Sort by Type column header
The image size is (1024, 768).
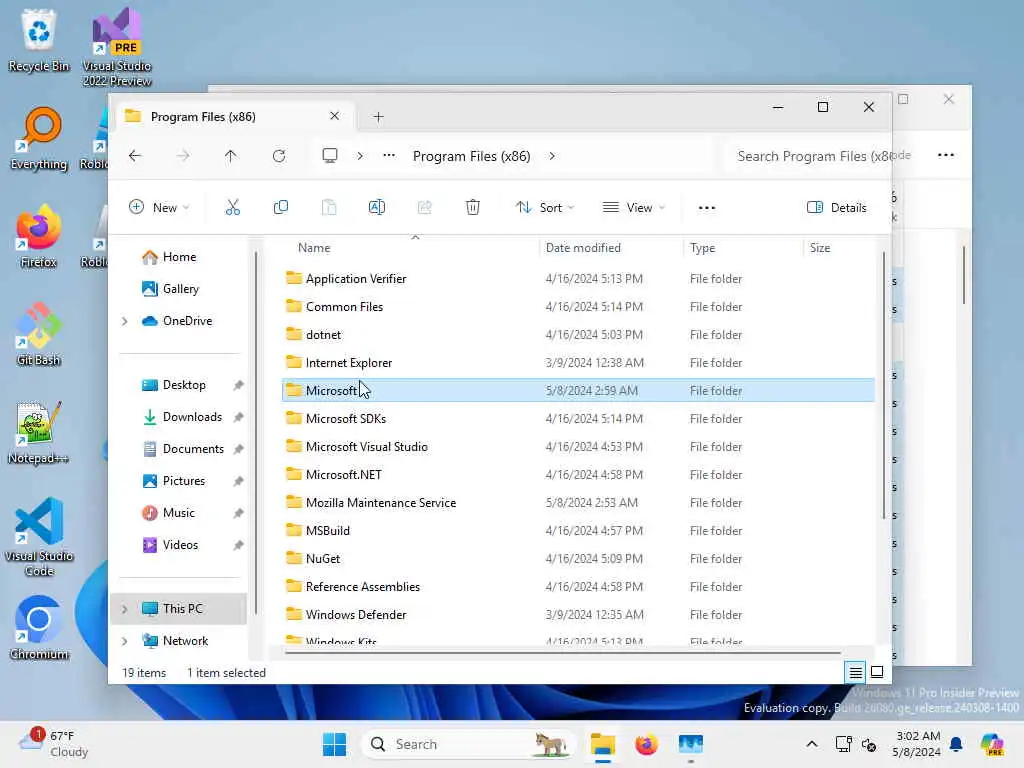(x=703, y=248)
